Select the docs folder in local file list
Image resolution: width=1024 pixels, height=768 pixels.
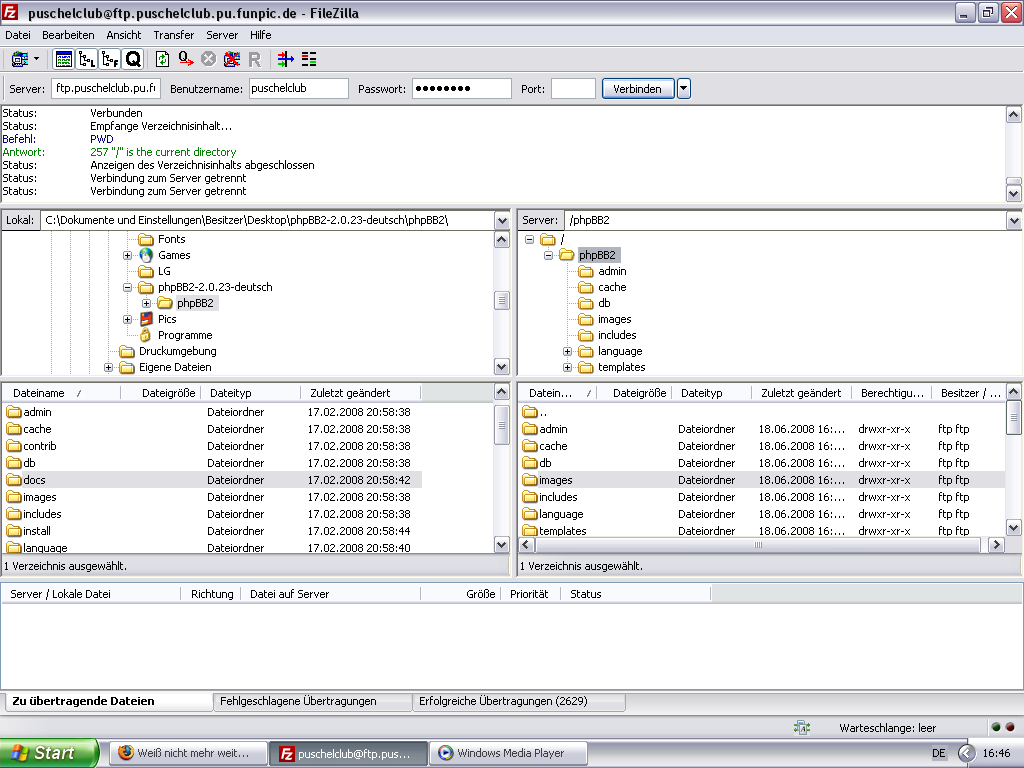212,480
